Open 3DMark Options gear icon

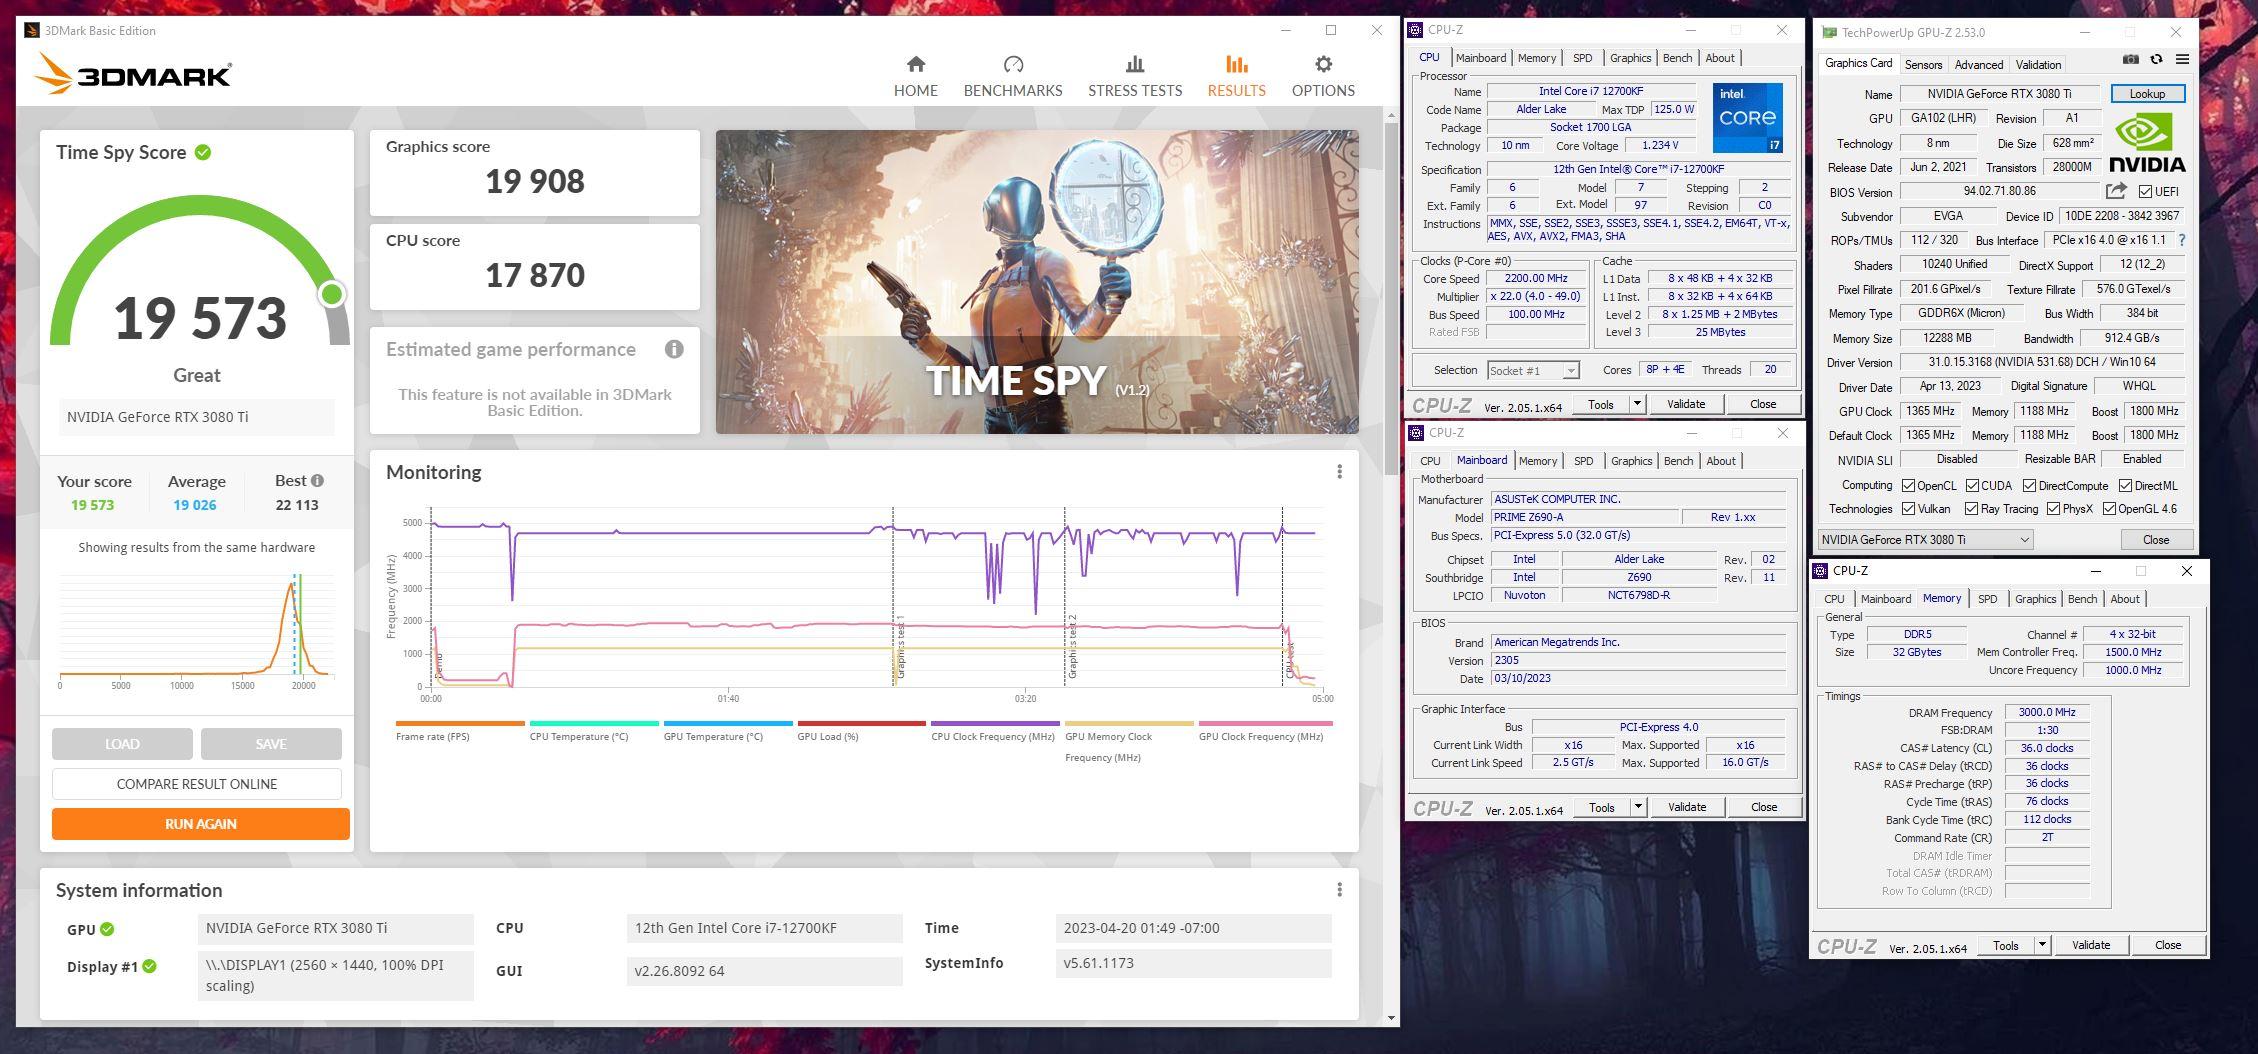(x=1322, y=65)
